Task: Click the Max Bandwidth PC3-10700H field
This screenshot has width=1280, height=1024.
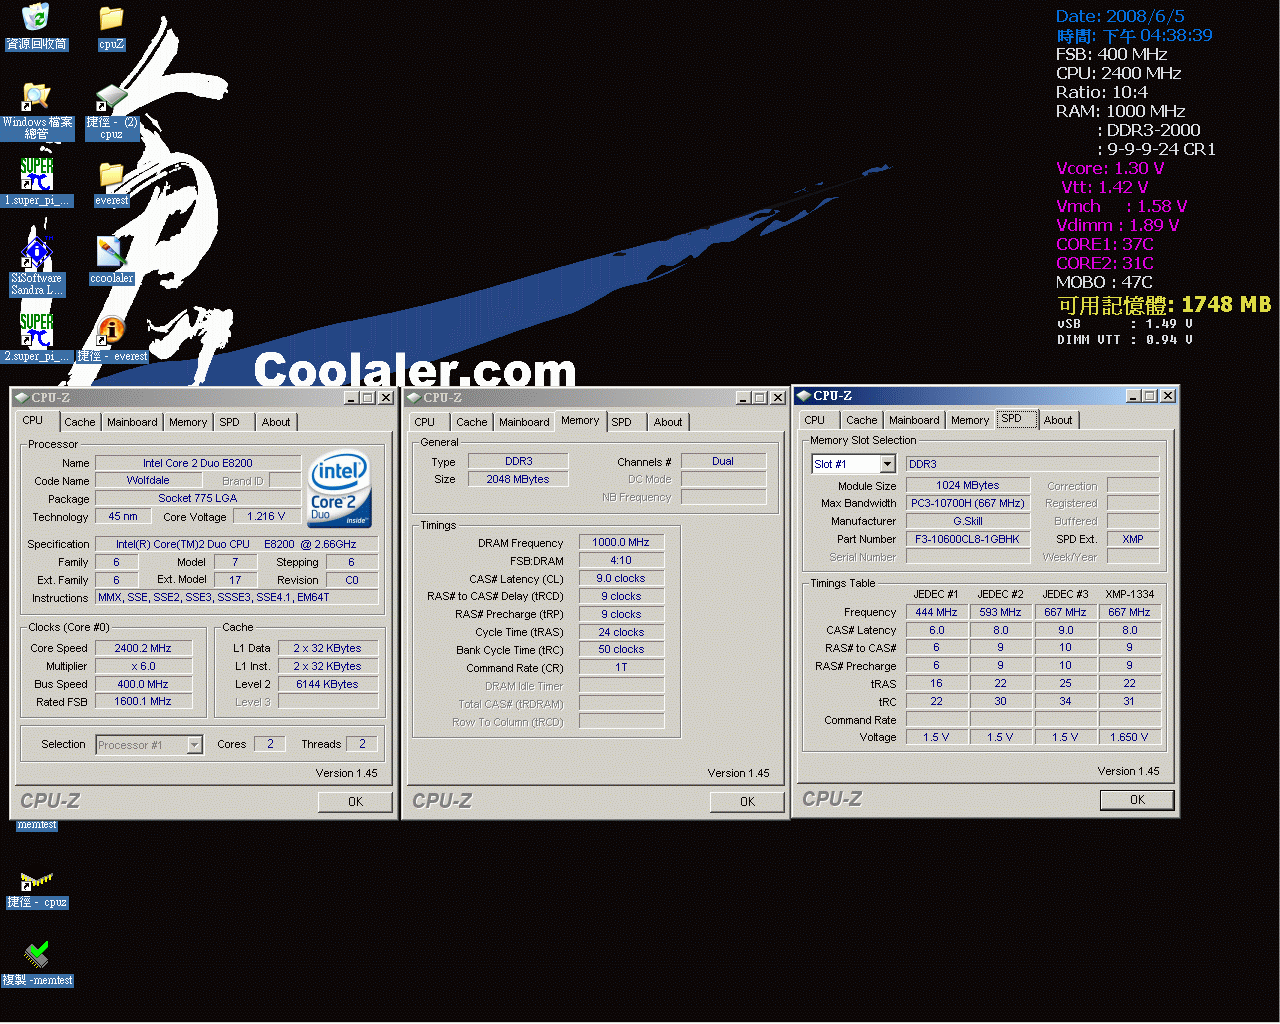Action: coord(967,503)
